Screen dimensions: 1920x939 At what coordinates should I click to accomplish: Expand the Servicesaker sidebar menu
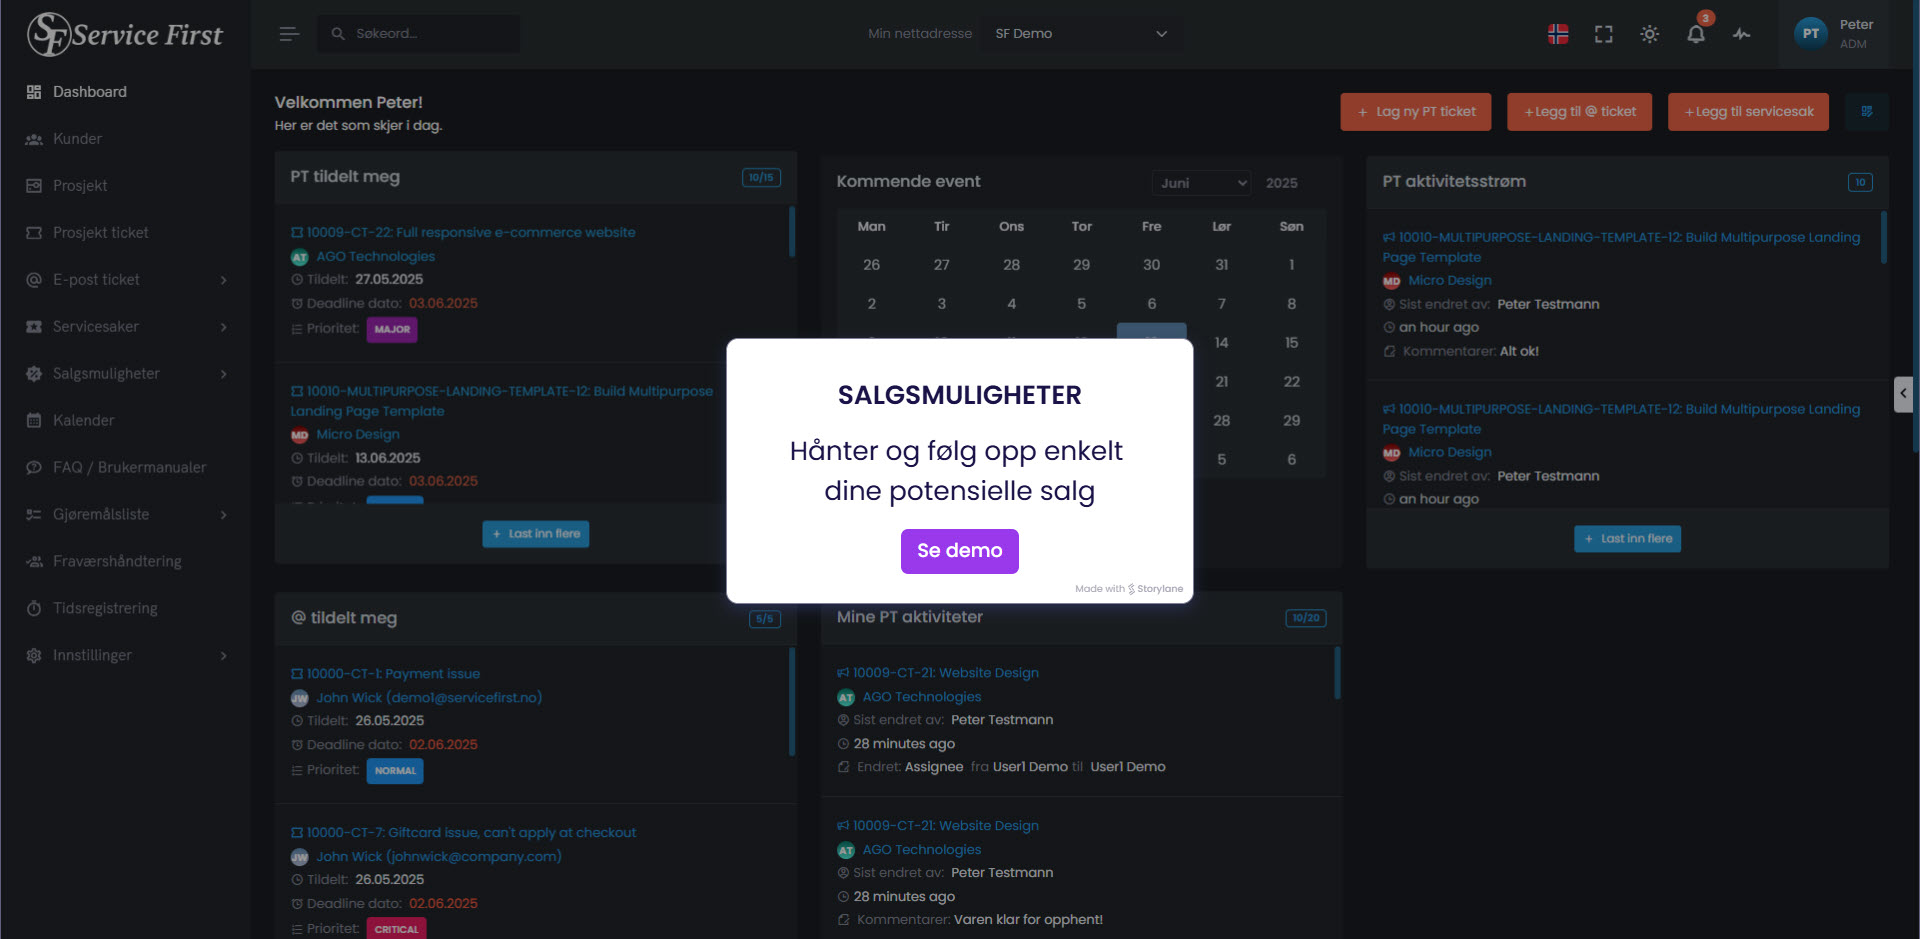click(x=126, y=327)
